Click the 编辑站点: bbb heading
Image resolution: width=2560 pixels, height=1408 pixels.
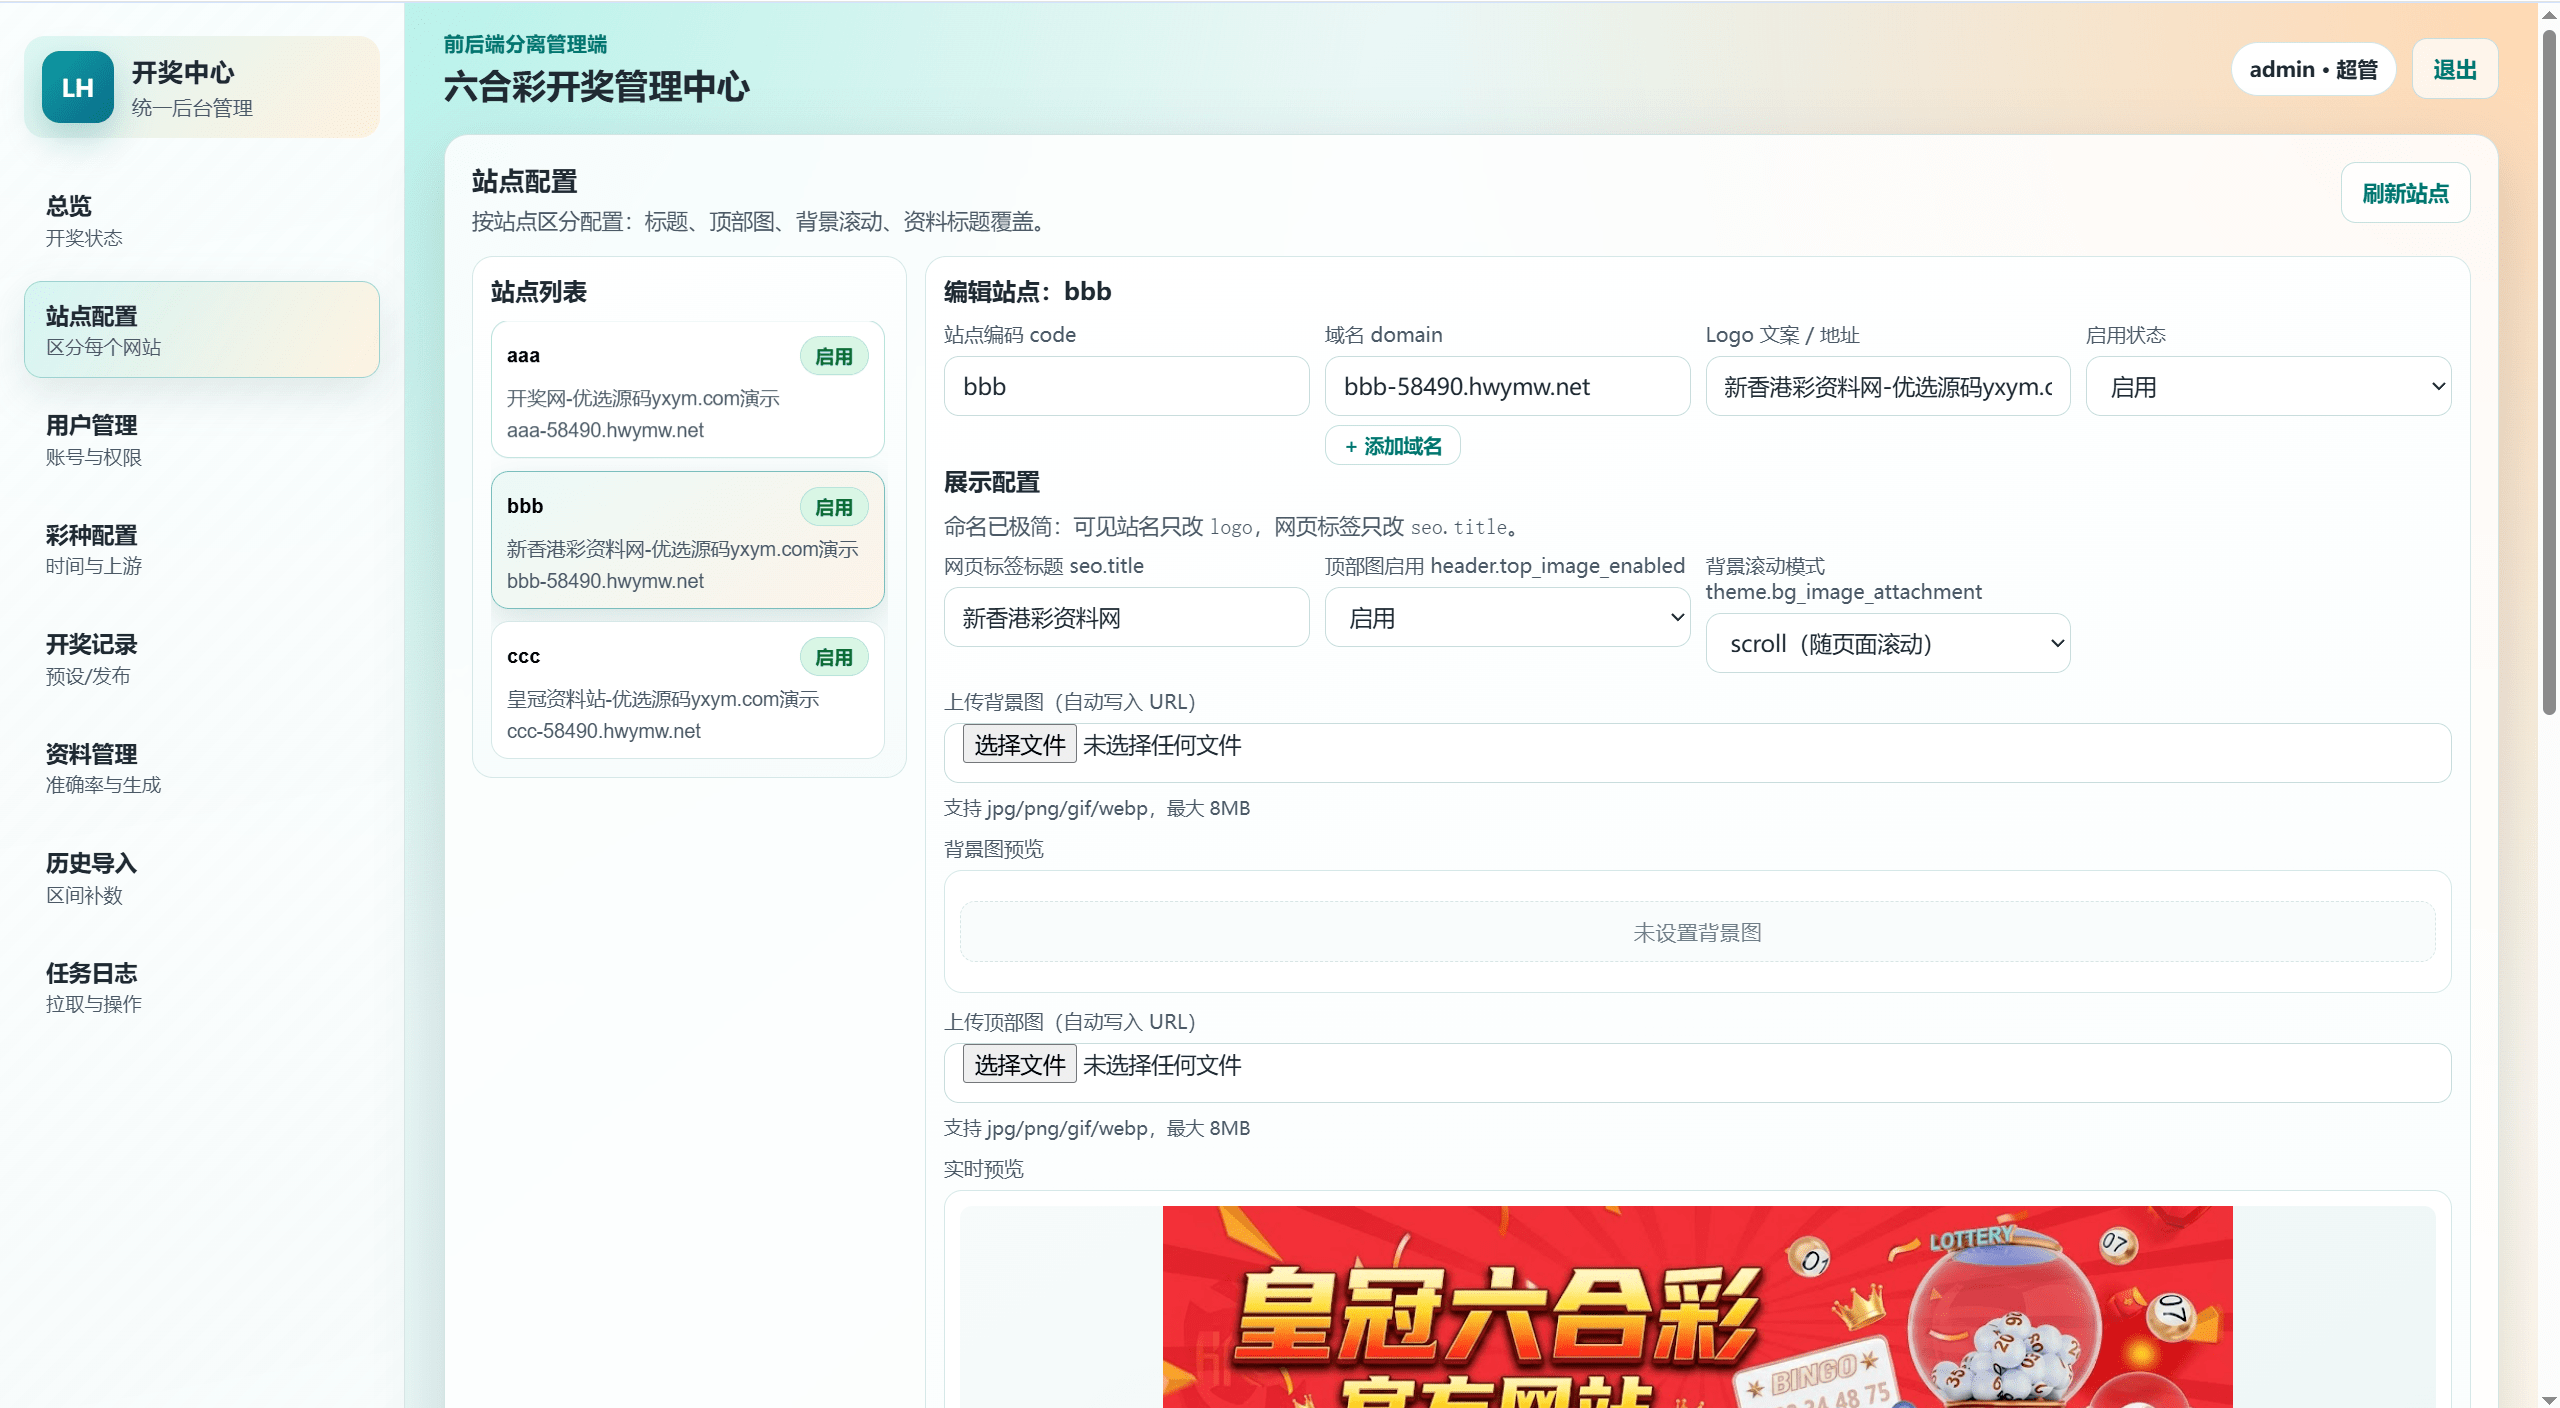[x=1027, y=291]
